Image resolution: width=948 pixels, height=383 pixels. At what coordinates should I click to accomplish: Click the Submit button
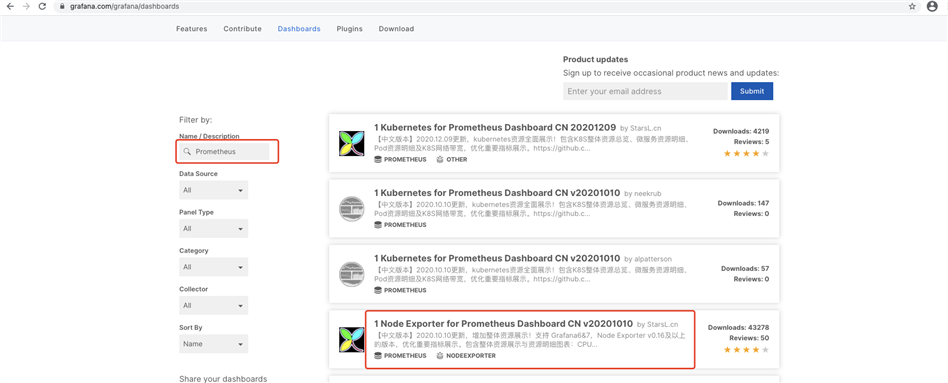[x=752, y=91]
